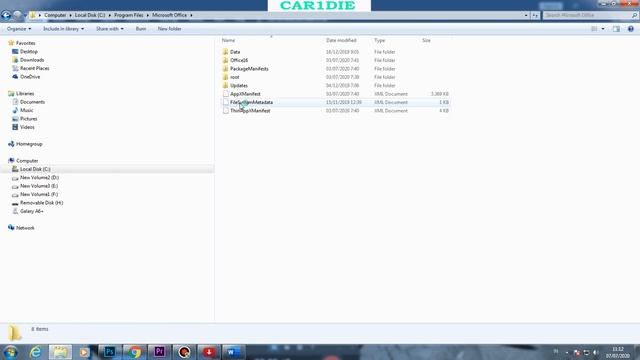This screenshot has height=360, width=640.
Task: Click the Updates folder icon
Action: click(x=225, y=85)
